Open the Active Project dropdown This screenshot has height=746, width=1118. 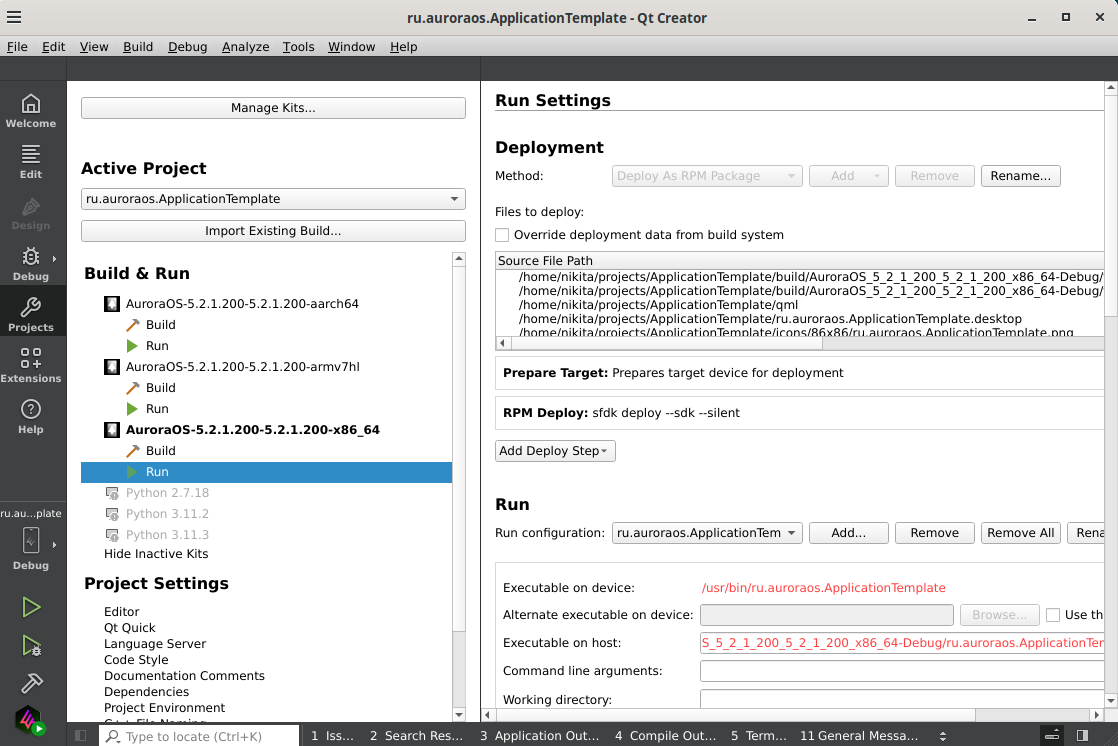[x=273, y=199]
